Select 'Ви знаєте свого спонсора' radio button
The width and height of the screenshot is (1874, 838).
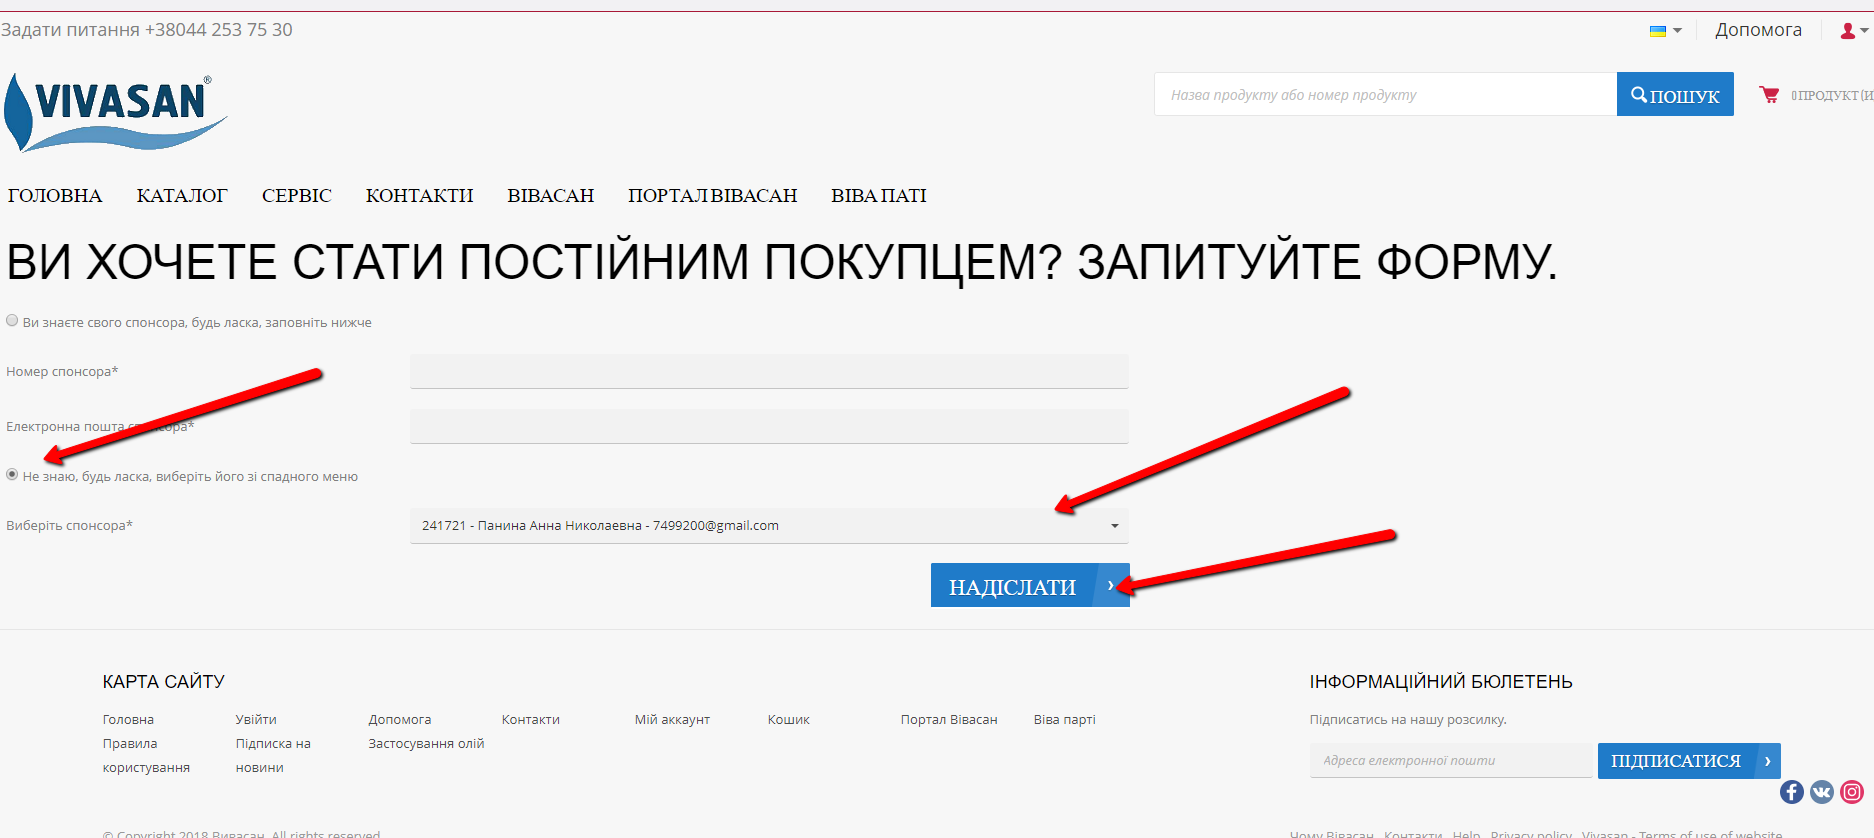(12, 321)
